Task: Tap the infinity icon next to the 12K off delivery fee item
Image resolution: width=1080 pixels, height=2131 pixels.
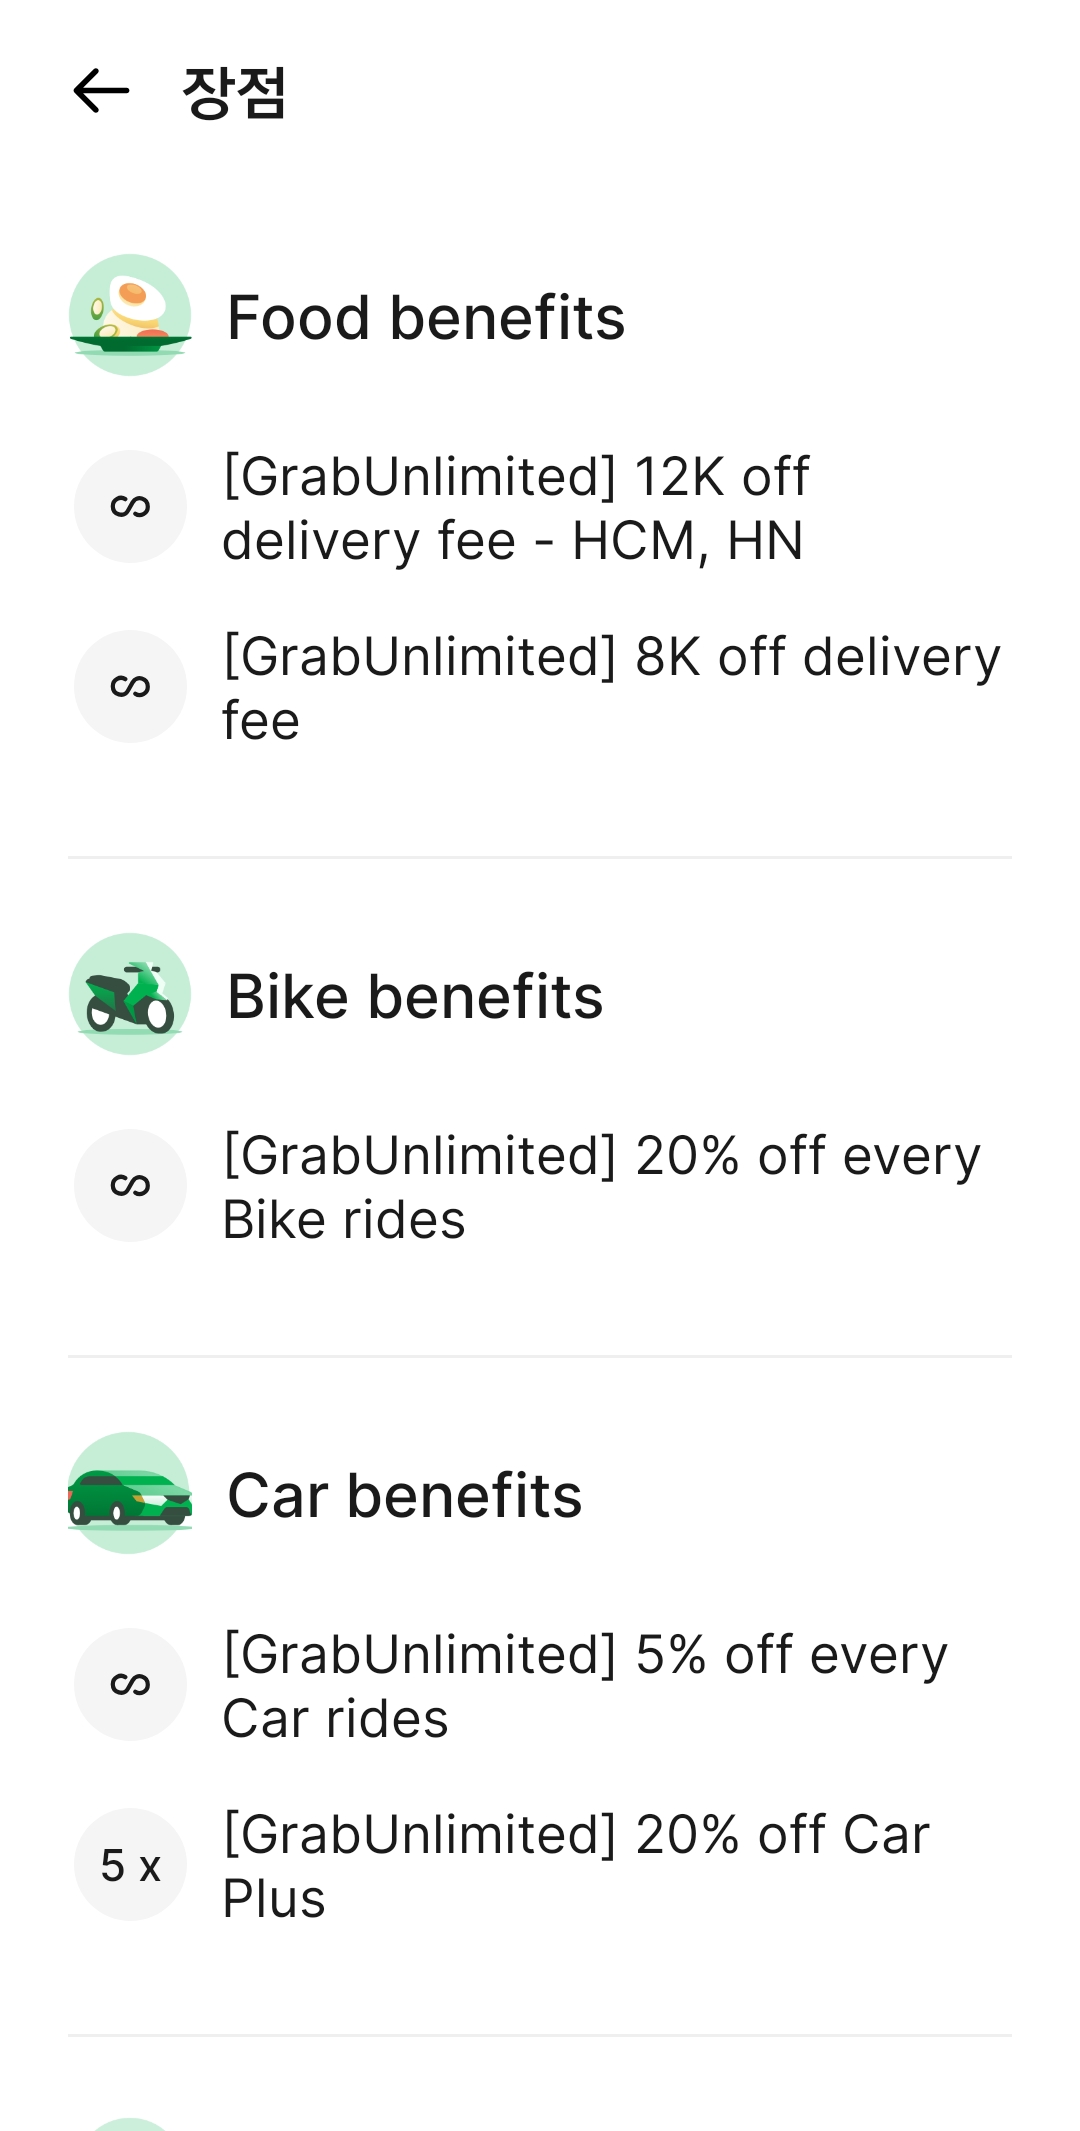Action: tap(130, 507)
